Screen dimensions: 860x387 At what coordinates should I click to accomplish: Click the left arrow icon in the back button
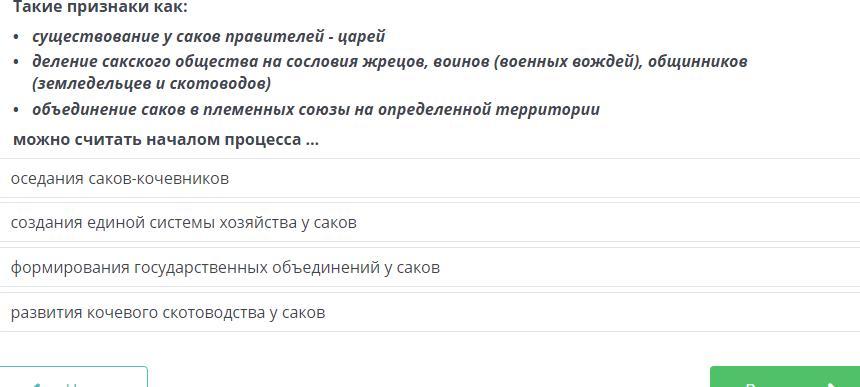[x=36, y=385]
